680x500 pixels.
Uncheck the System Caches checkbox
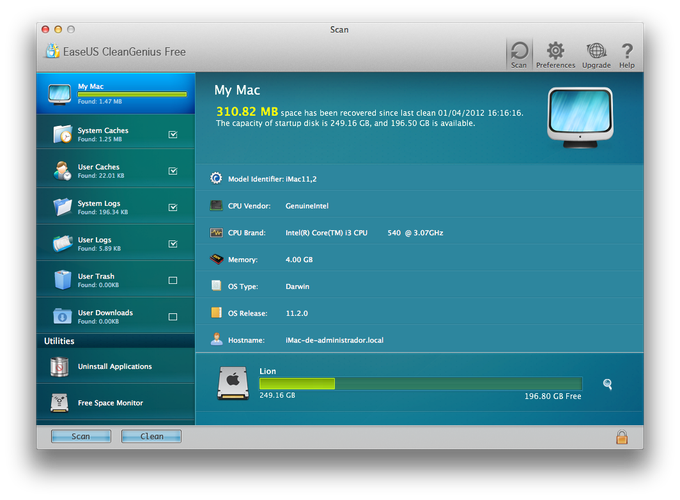[173, 134]
